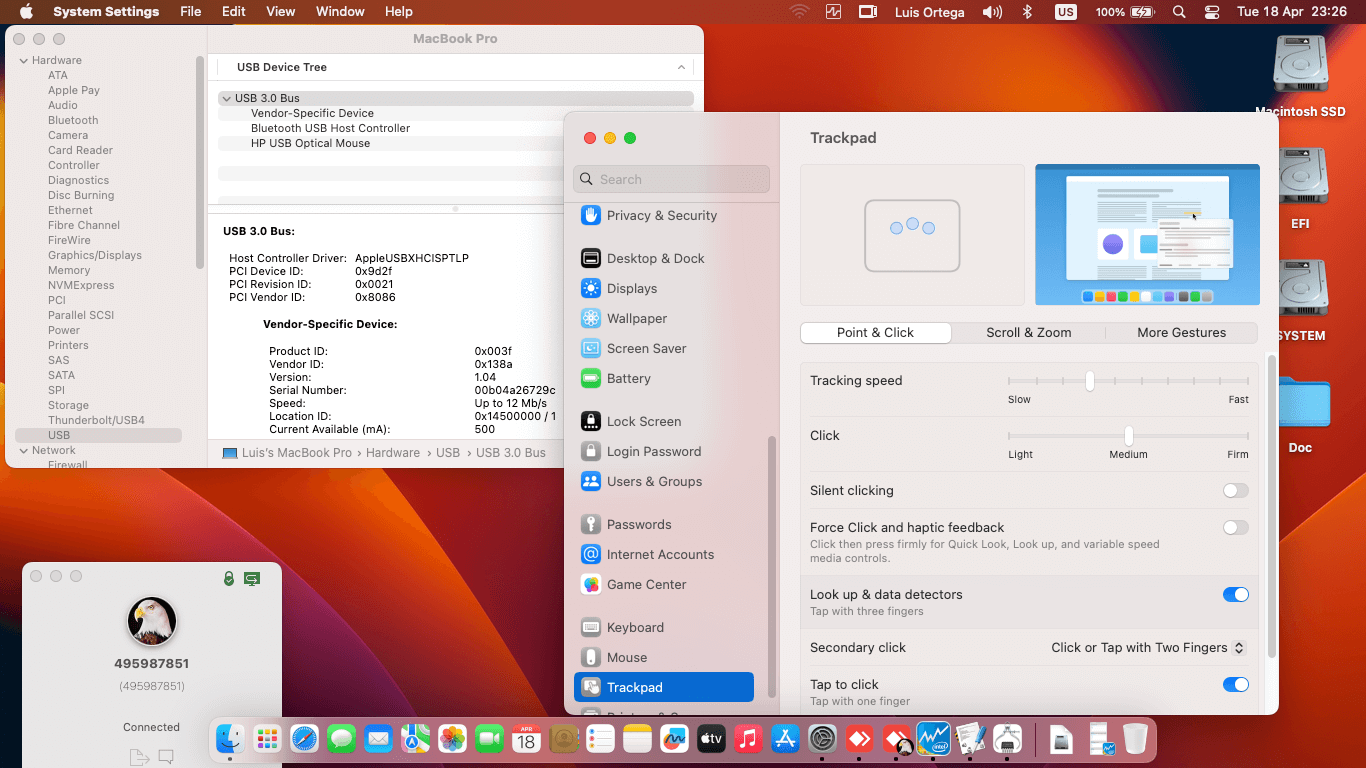Click Hardware in the System Information path bar
The width and height of the screenshot is (1366, 768).
pos(393,453)
